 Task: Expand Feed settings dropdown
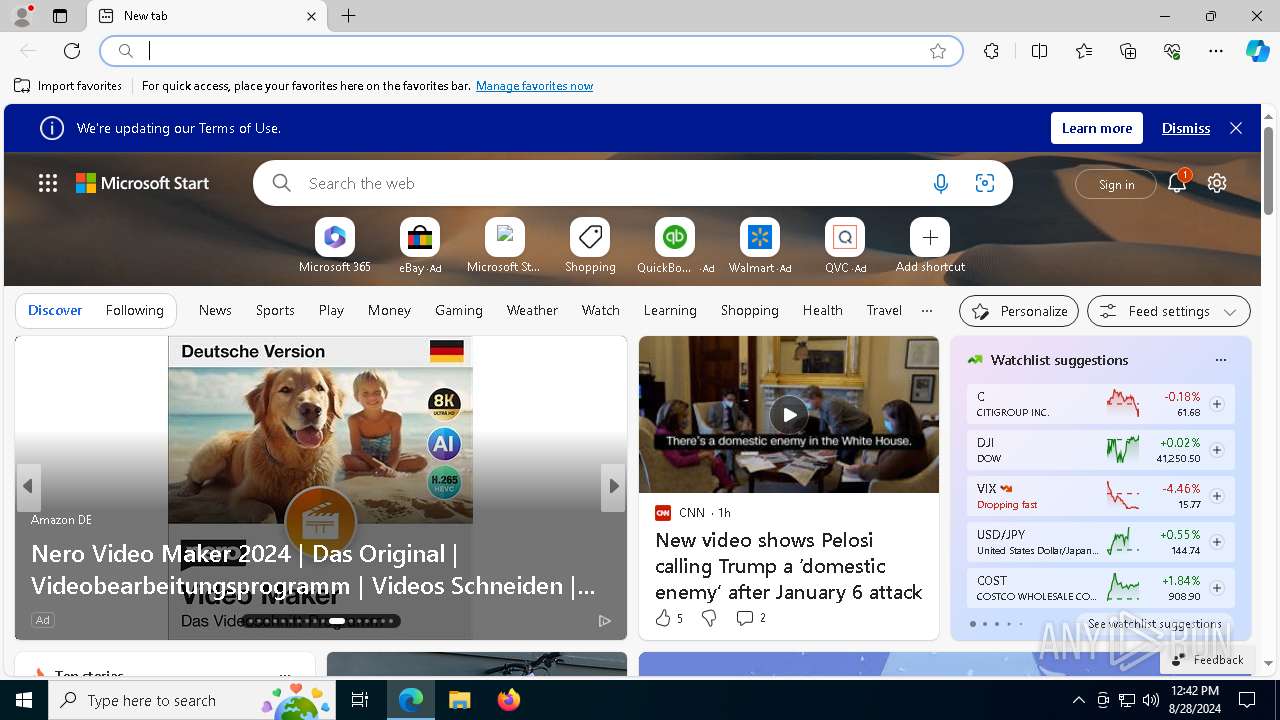1169,311
